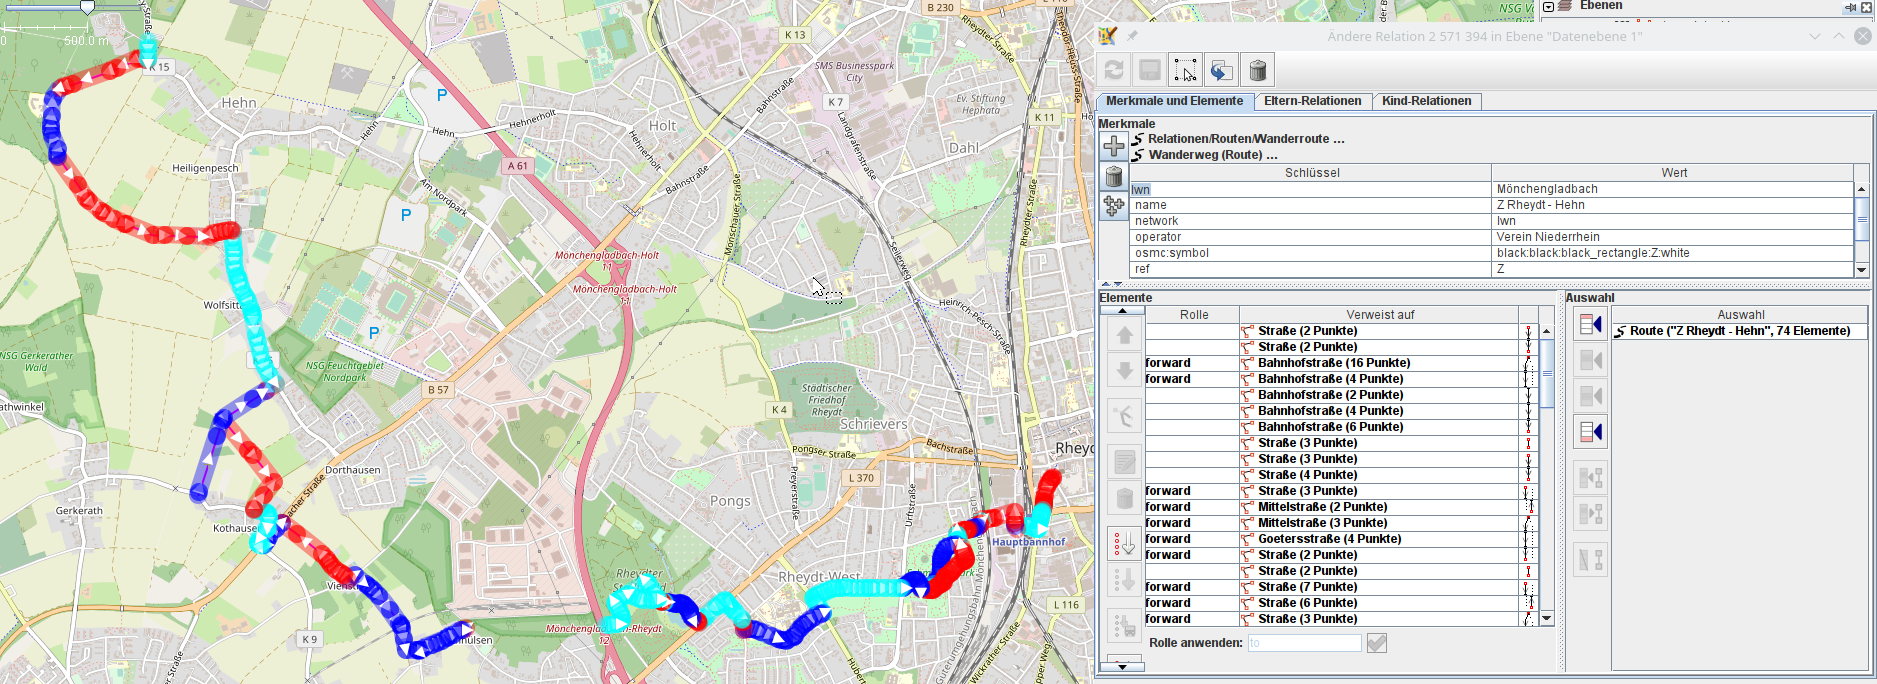Click the Rolle column header

[1193, 315]
